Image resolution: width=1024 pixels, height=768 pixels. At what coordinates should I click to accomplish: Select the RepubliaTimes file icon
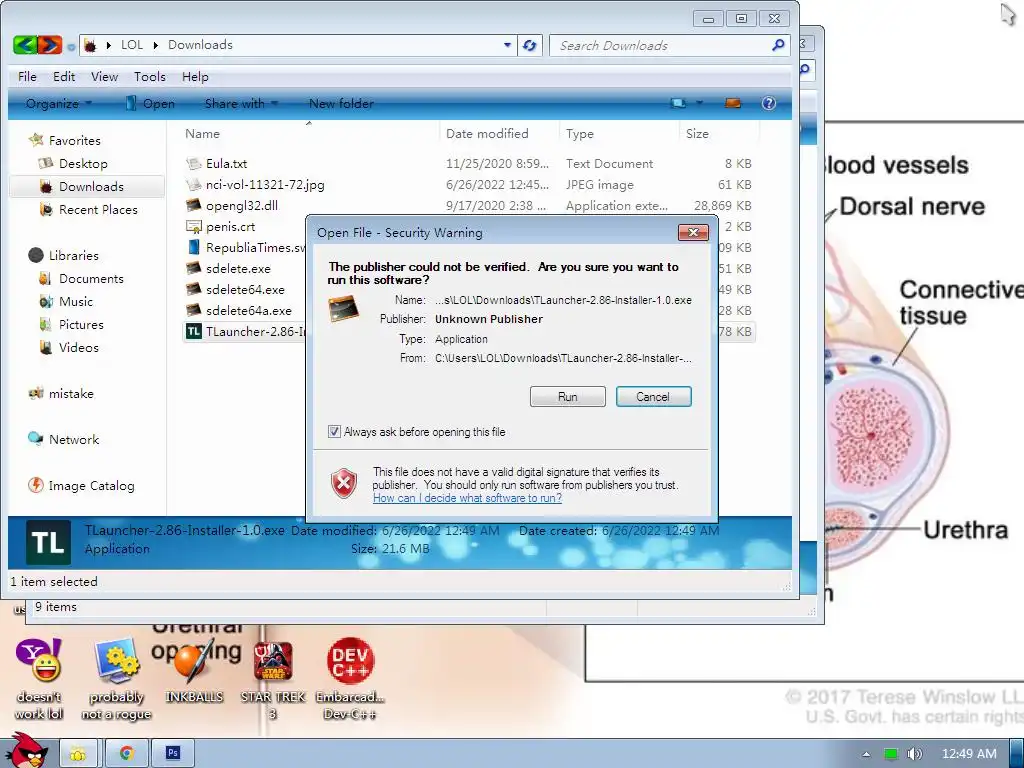pyautogui.click(x=193, y=247)
